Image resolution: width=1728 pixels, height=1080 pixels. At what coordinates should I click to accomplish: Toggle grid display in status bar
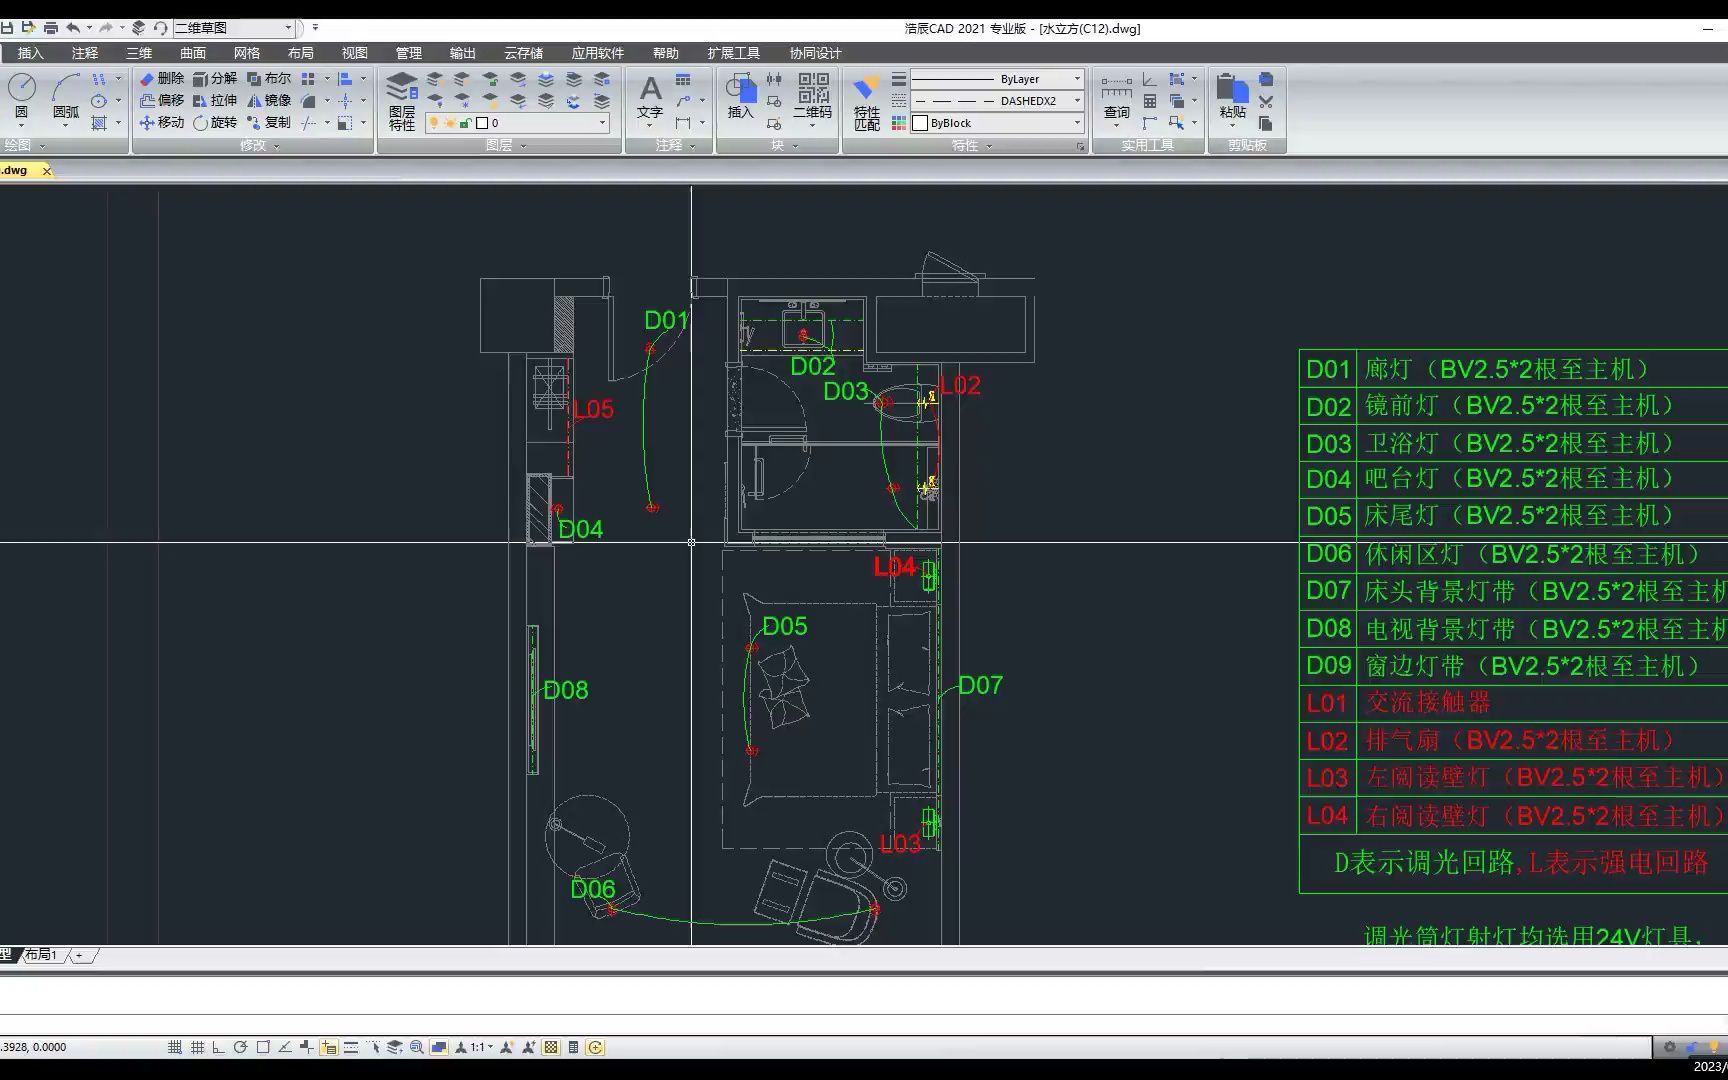[197, 1047]
